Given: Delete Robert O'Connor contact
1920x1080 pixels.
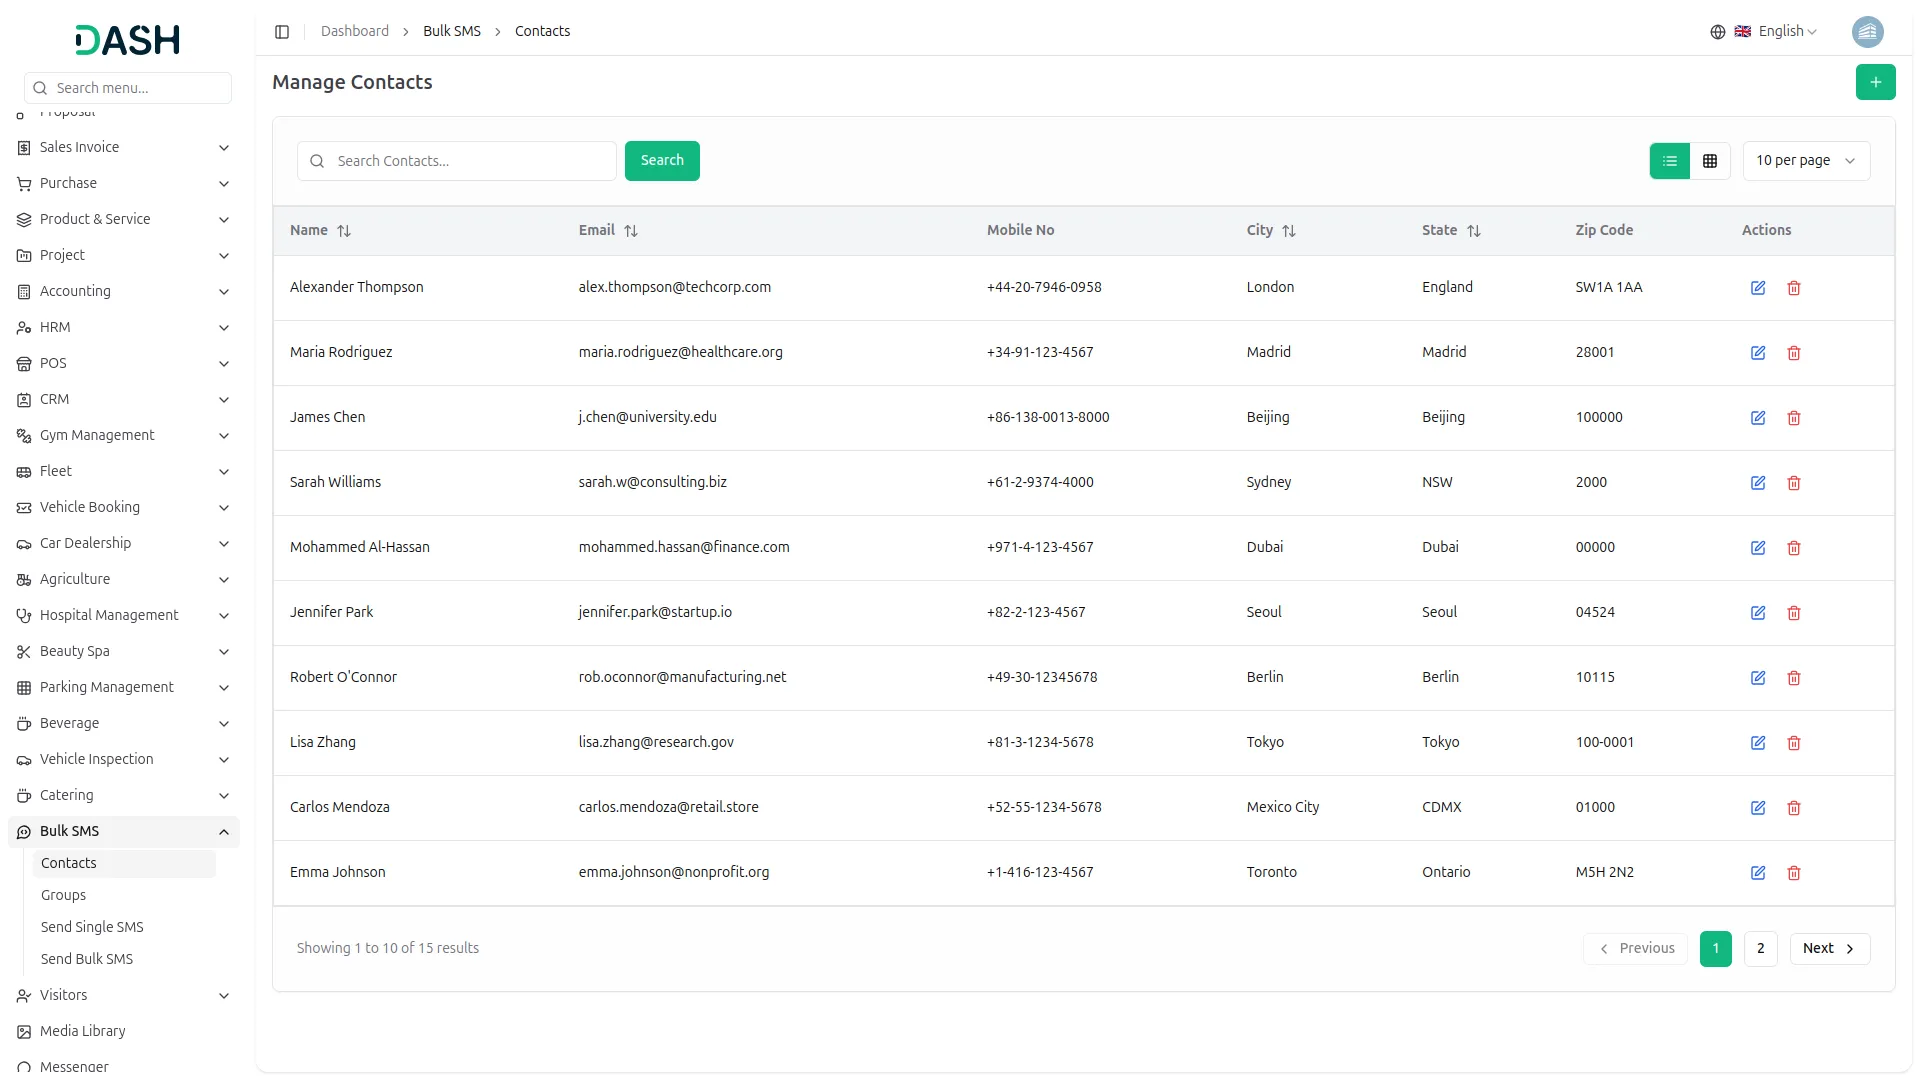Looking at the screenshot, I should tap(1794, 678).
